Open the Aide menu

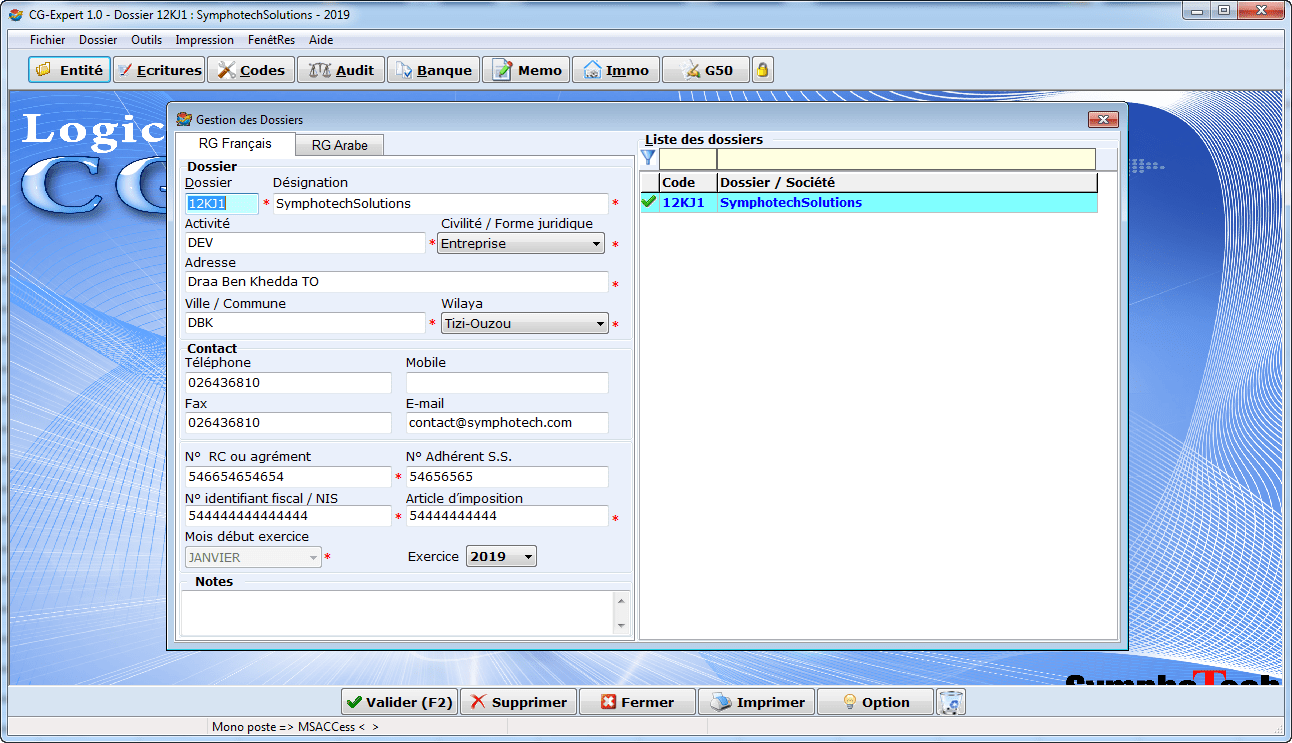[321, 40]
